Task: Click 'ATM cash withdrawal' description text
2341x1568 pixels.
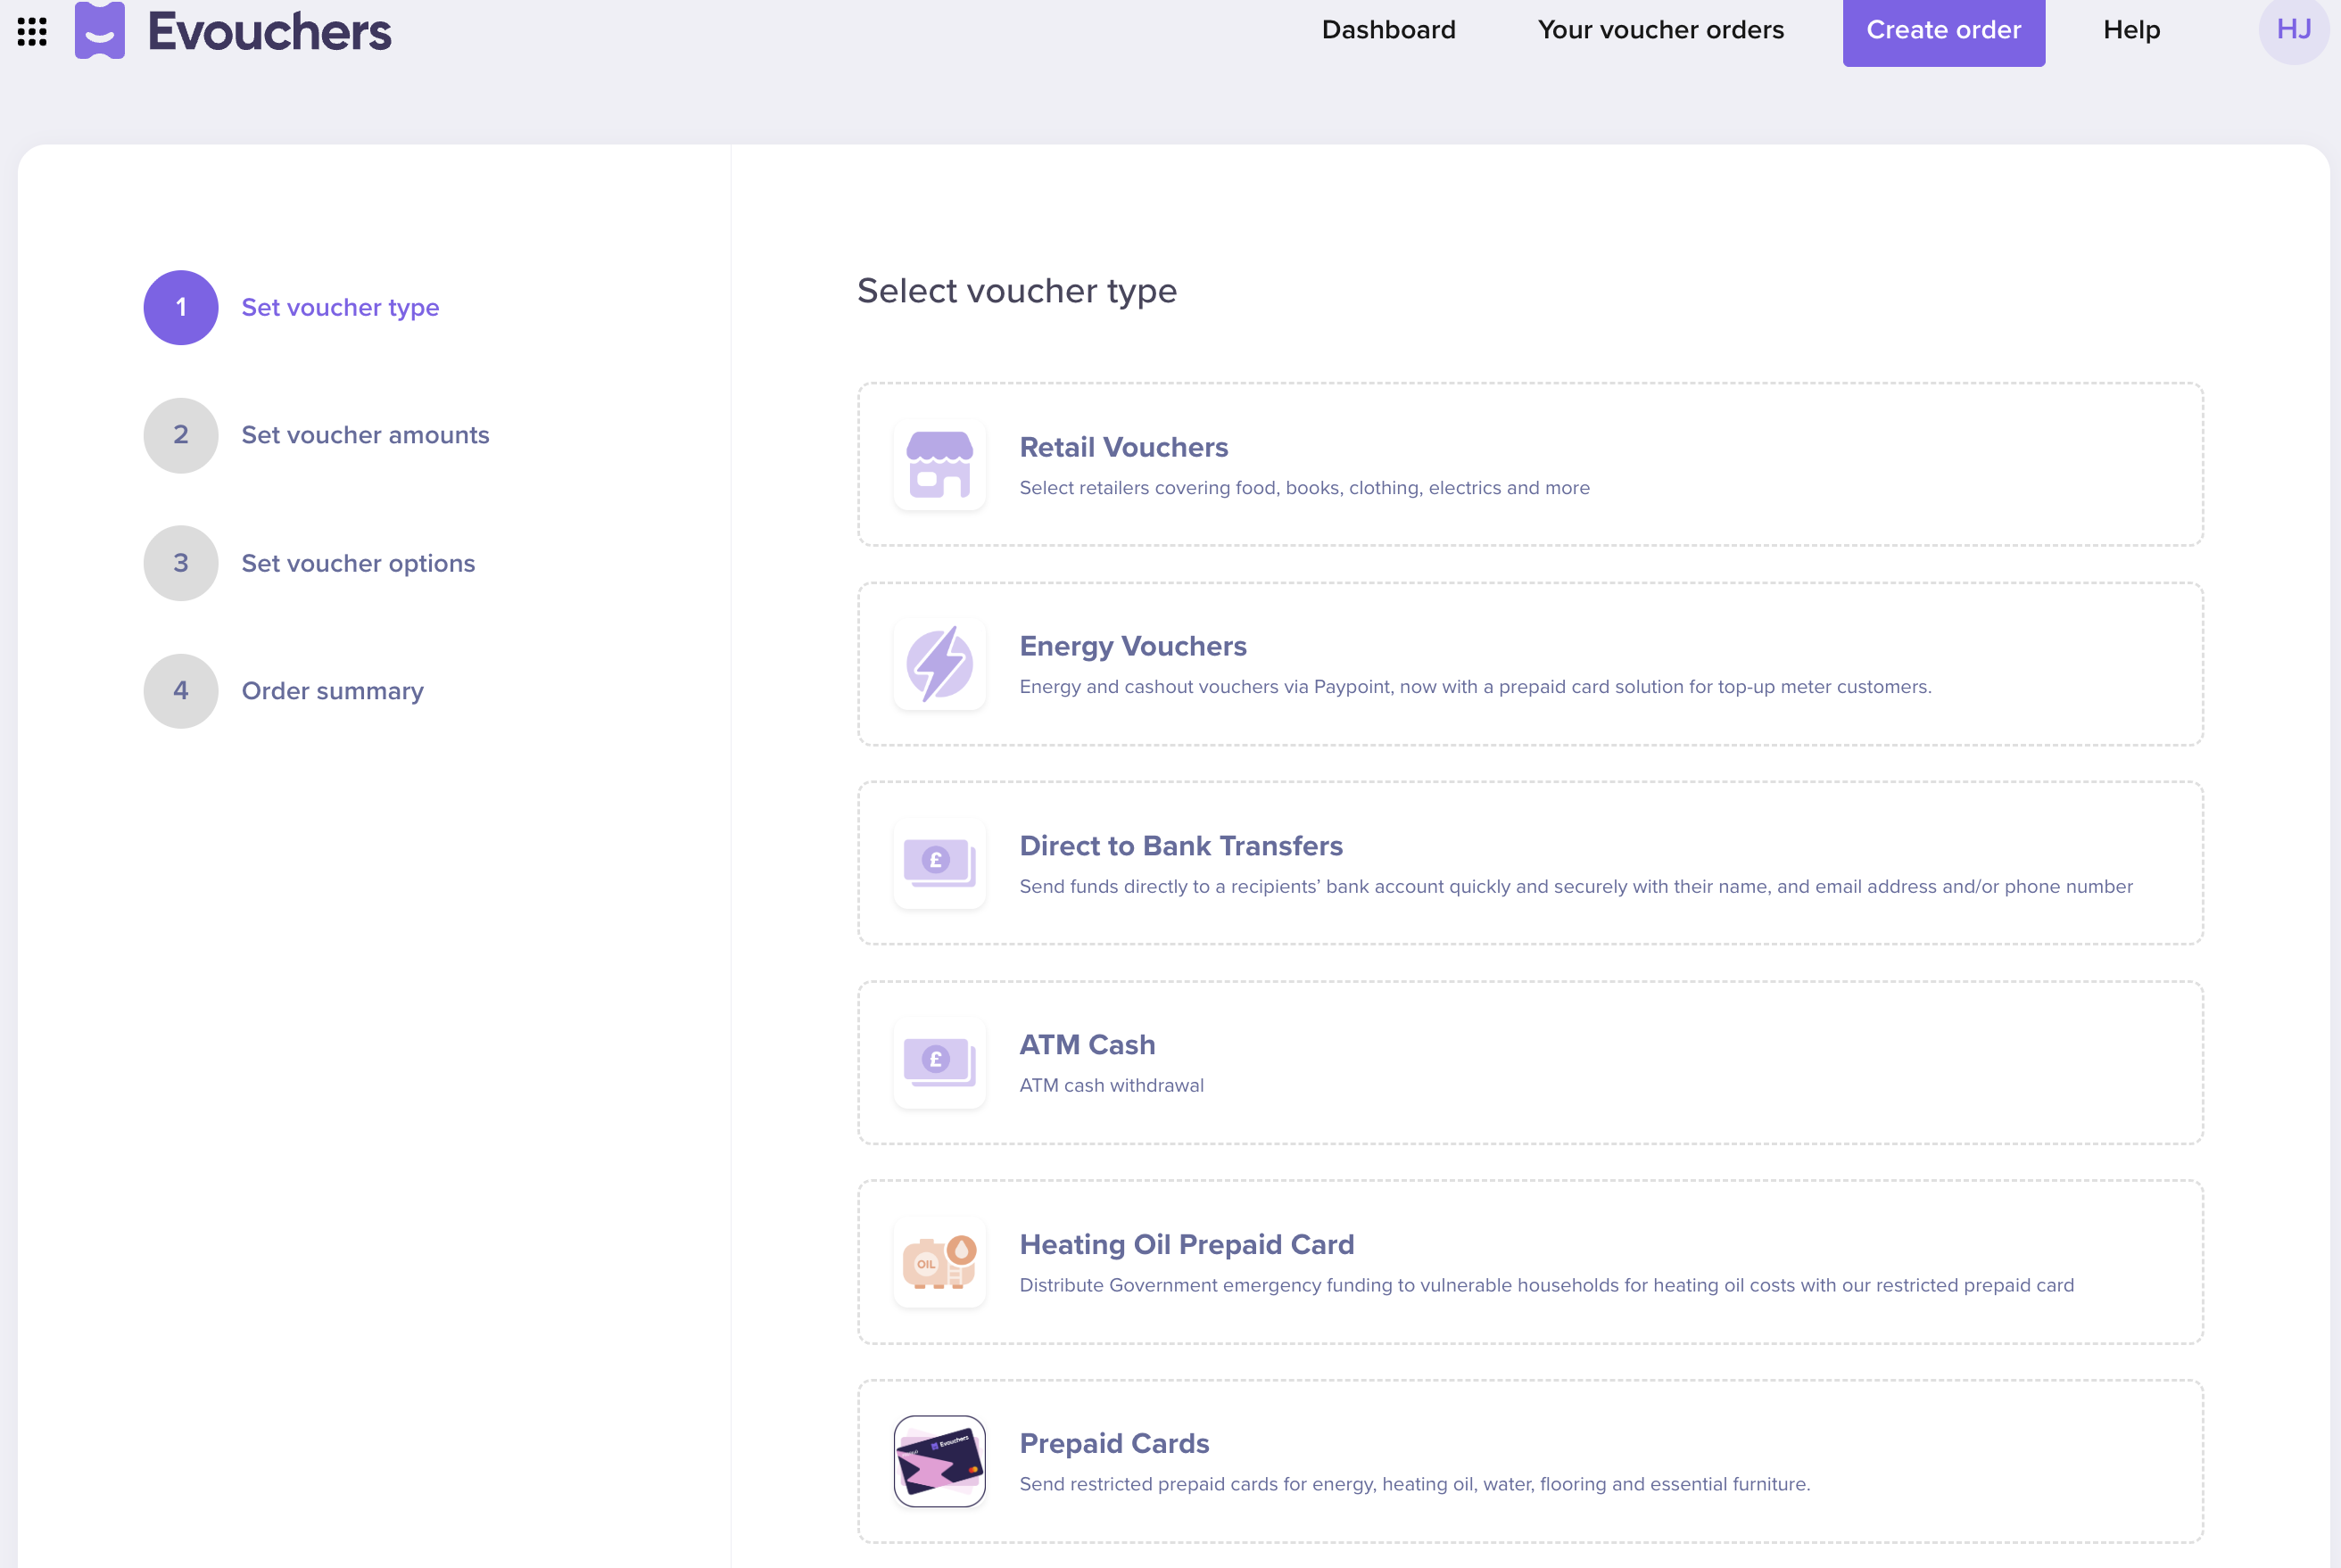Action: [1111, 1086]
